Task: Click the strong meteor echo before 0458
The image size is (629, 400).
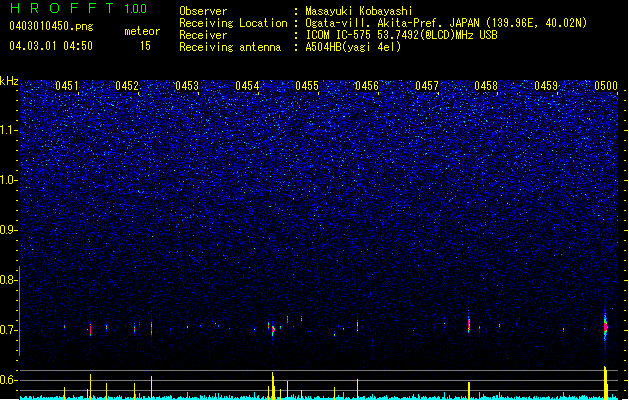Action: coord(469,323)
